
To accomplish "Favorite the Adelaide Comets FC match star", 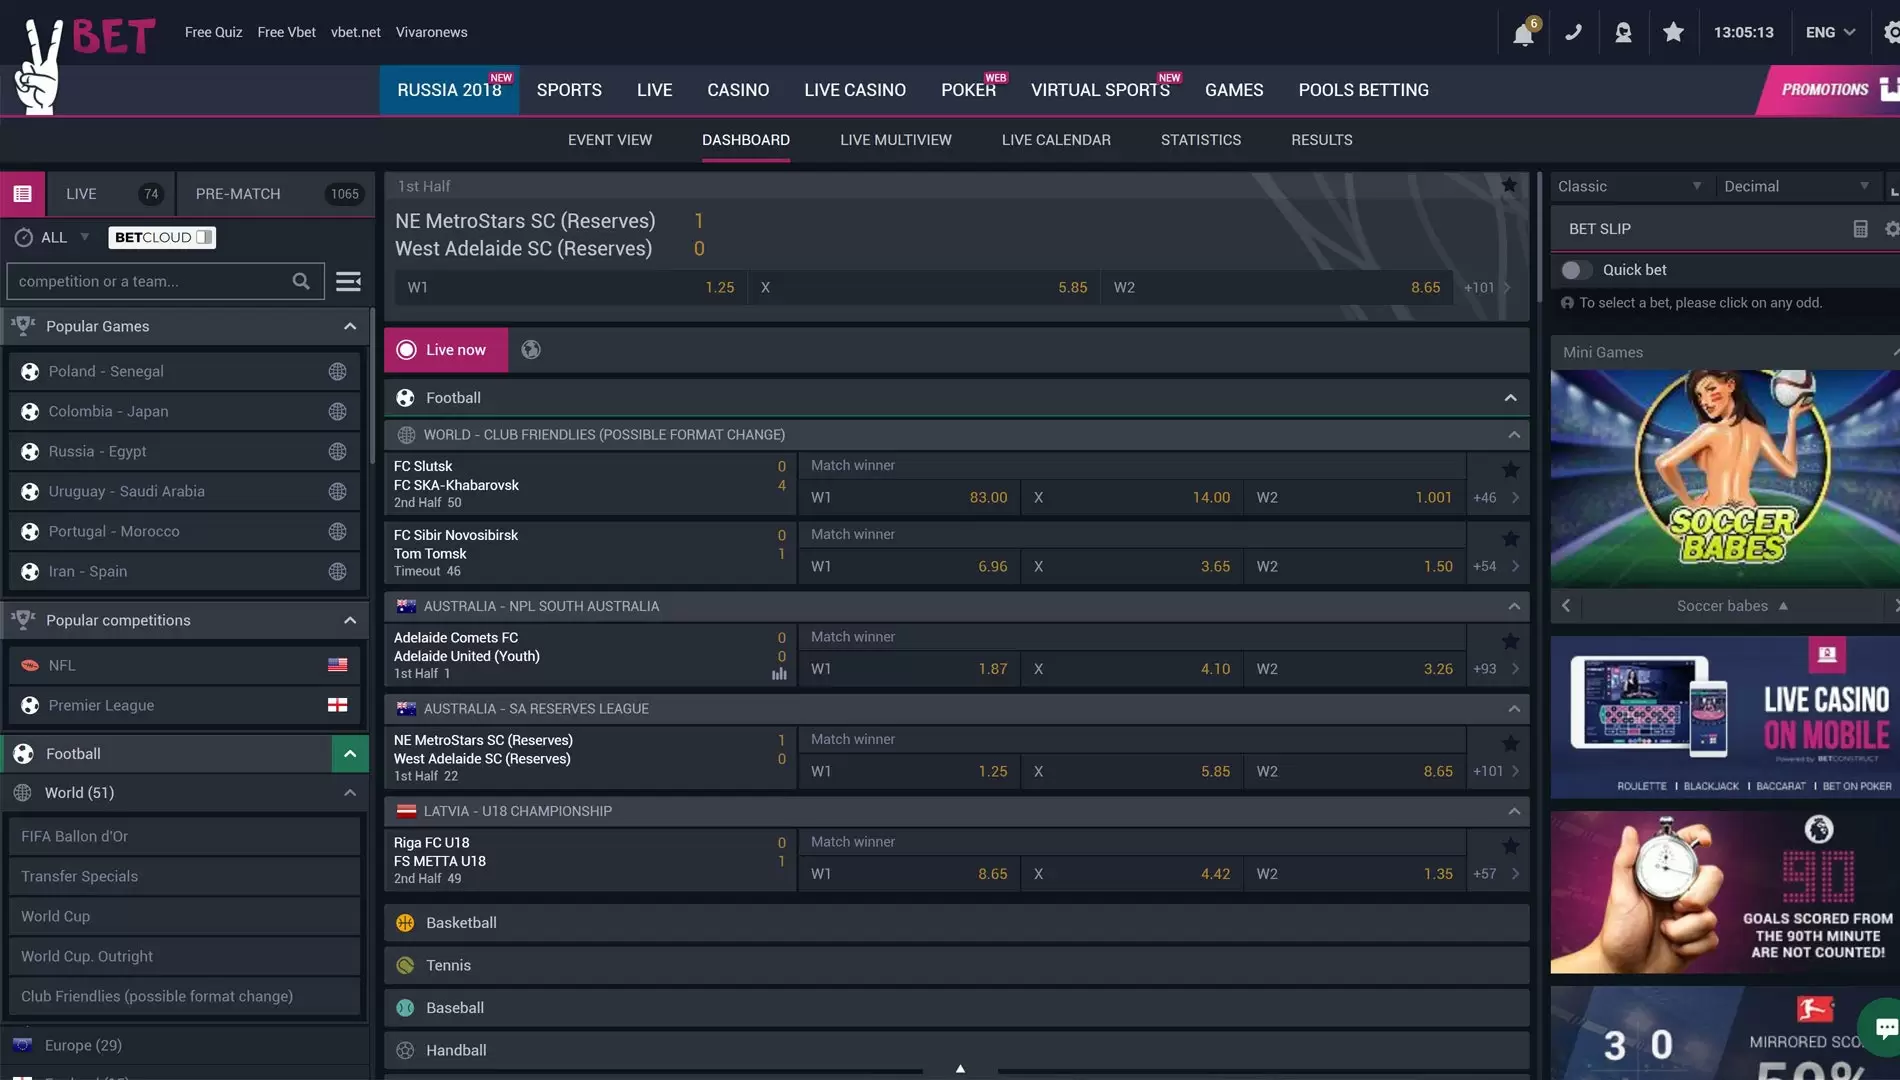I will 1510,640.
